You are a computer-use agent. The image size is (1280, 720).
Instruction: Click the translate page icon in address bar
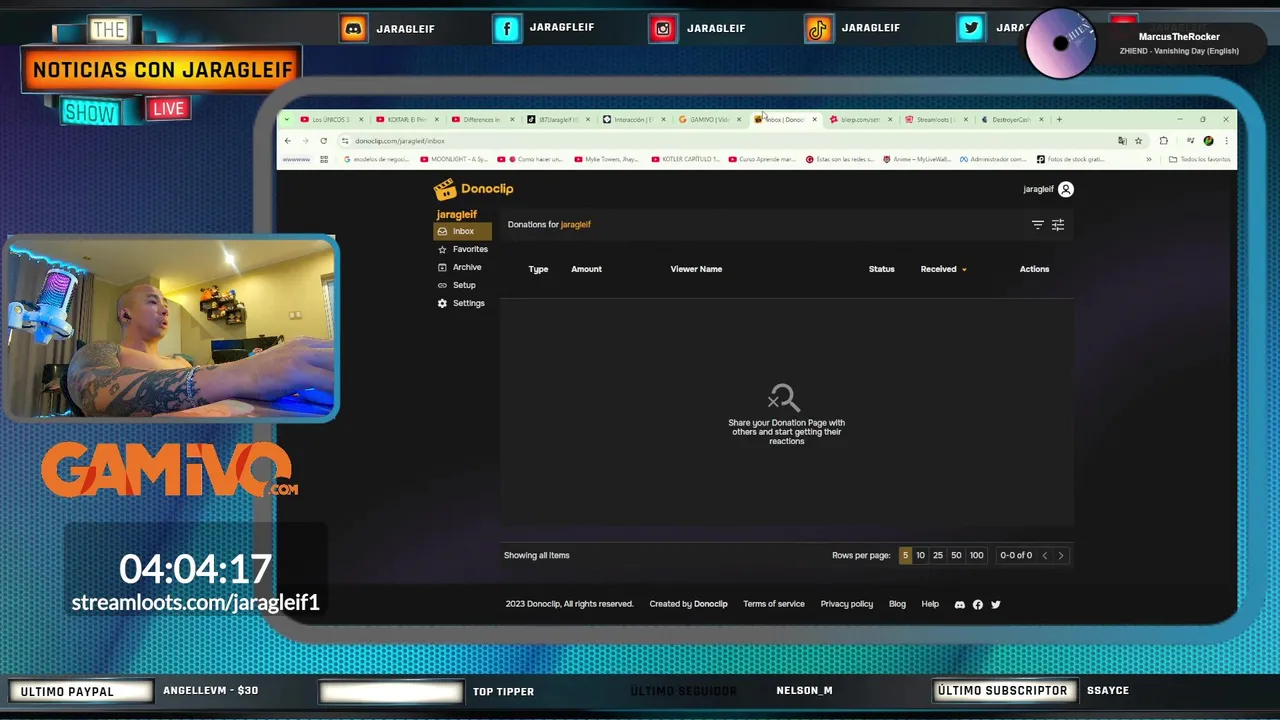tap(1122, 141)
